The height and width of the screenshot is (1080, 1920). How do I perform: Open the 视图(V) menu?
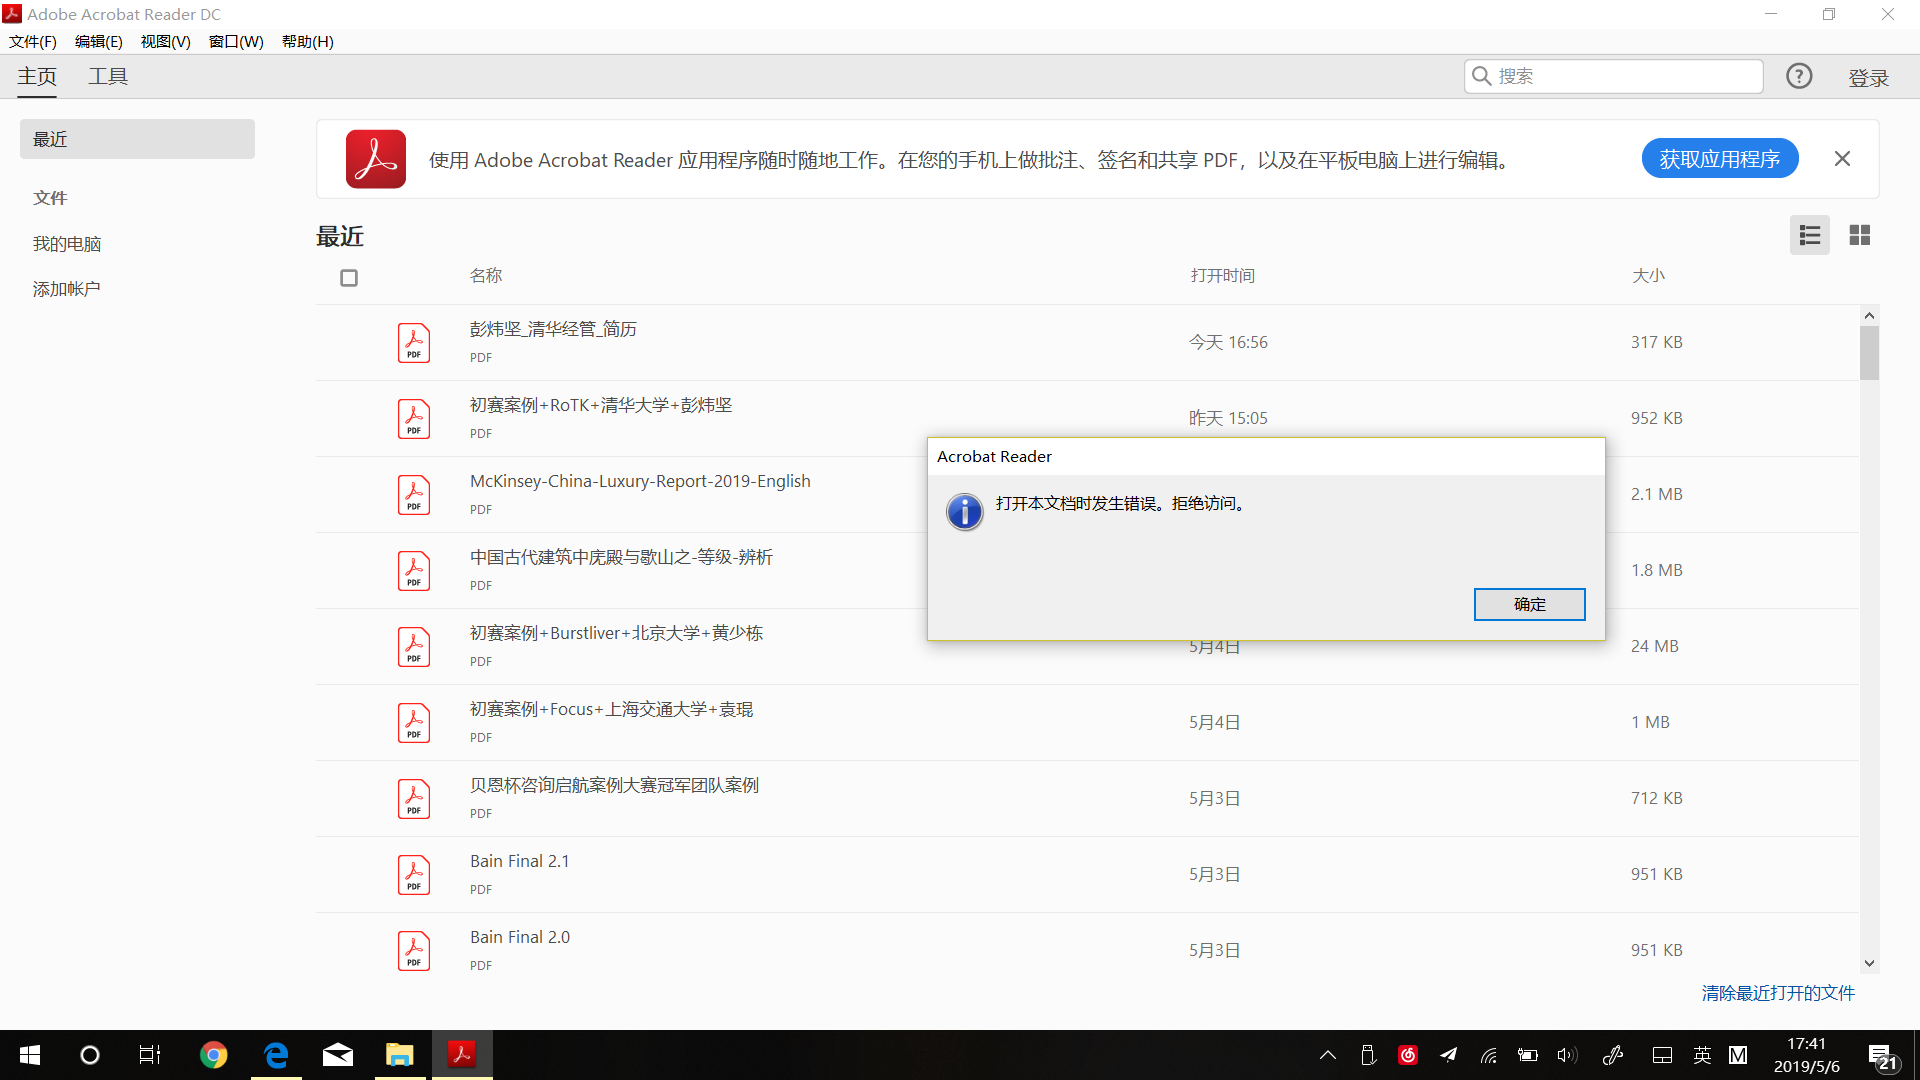[x=166, y=41]
